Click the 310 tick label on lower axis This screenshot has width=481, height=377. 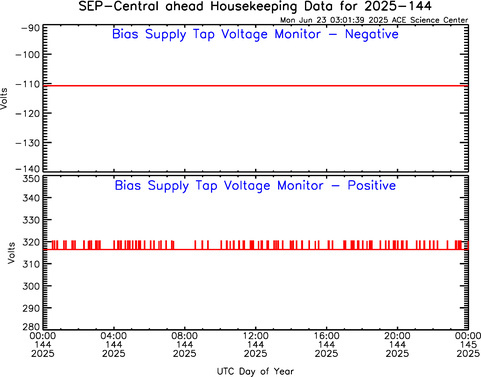click(x=31, y=264)
